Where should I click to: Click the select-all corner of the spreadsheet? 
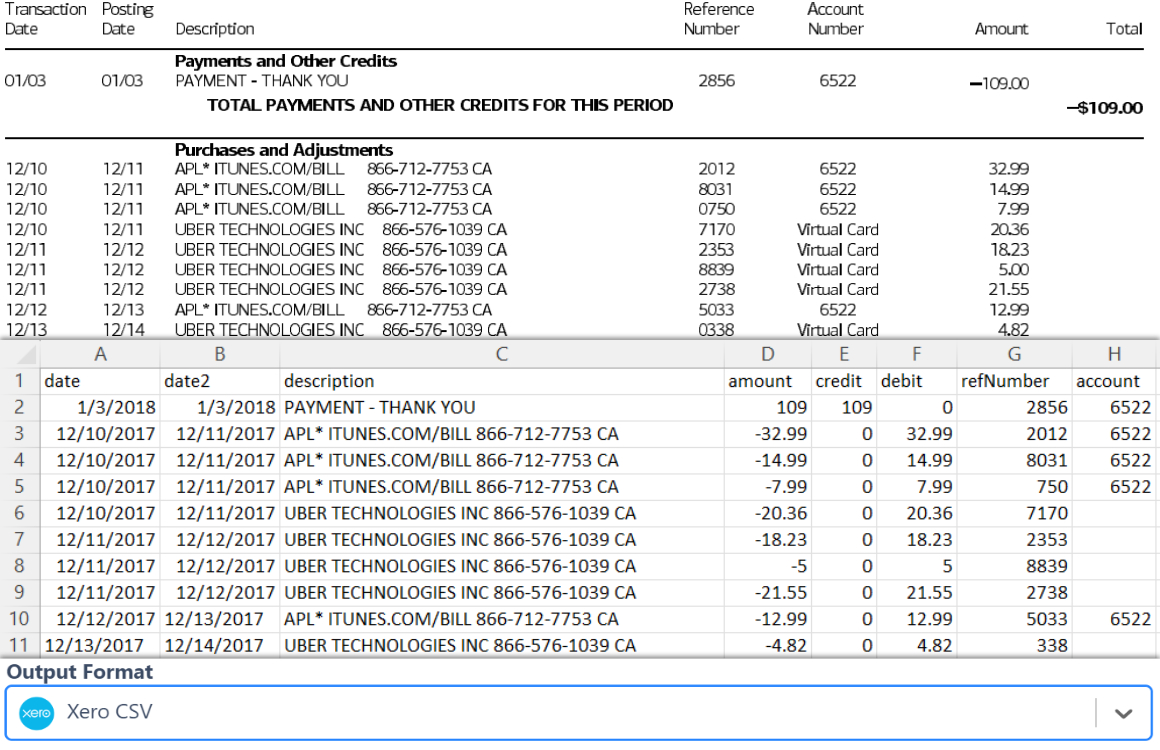tap(20, 355)
